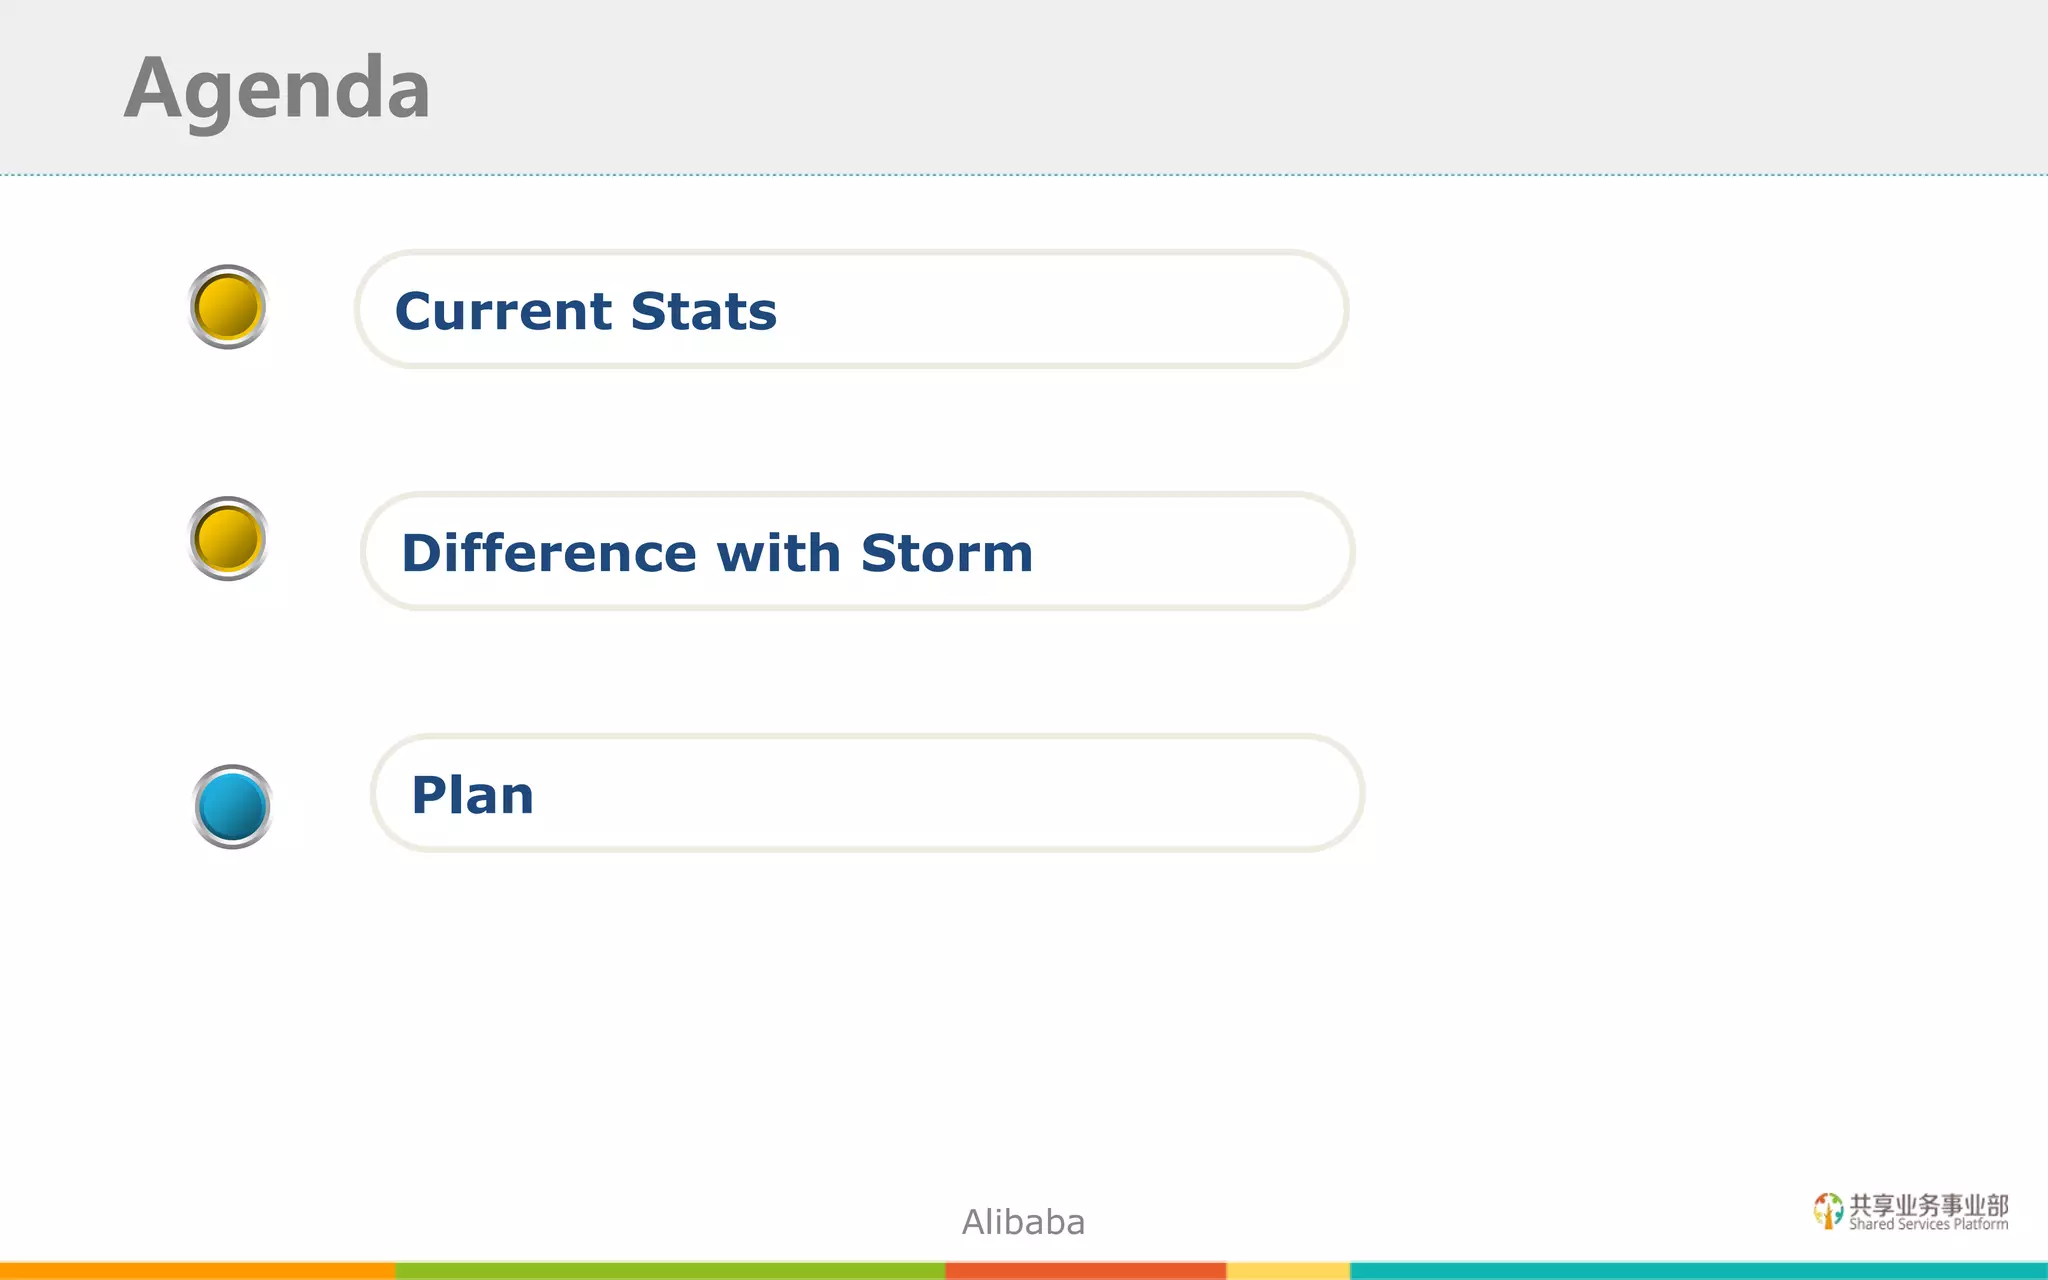
Task: Click the Alibaba footer text
Action: [x=1023, y=1222]
